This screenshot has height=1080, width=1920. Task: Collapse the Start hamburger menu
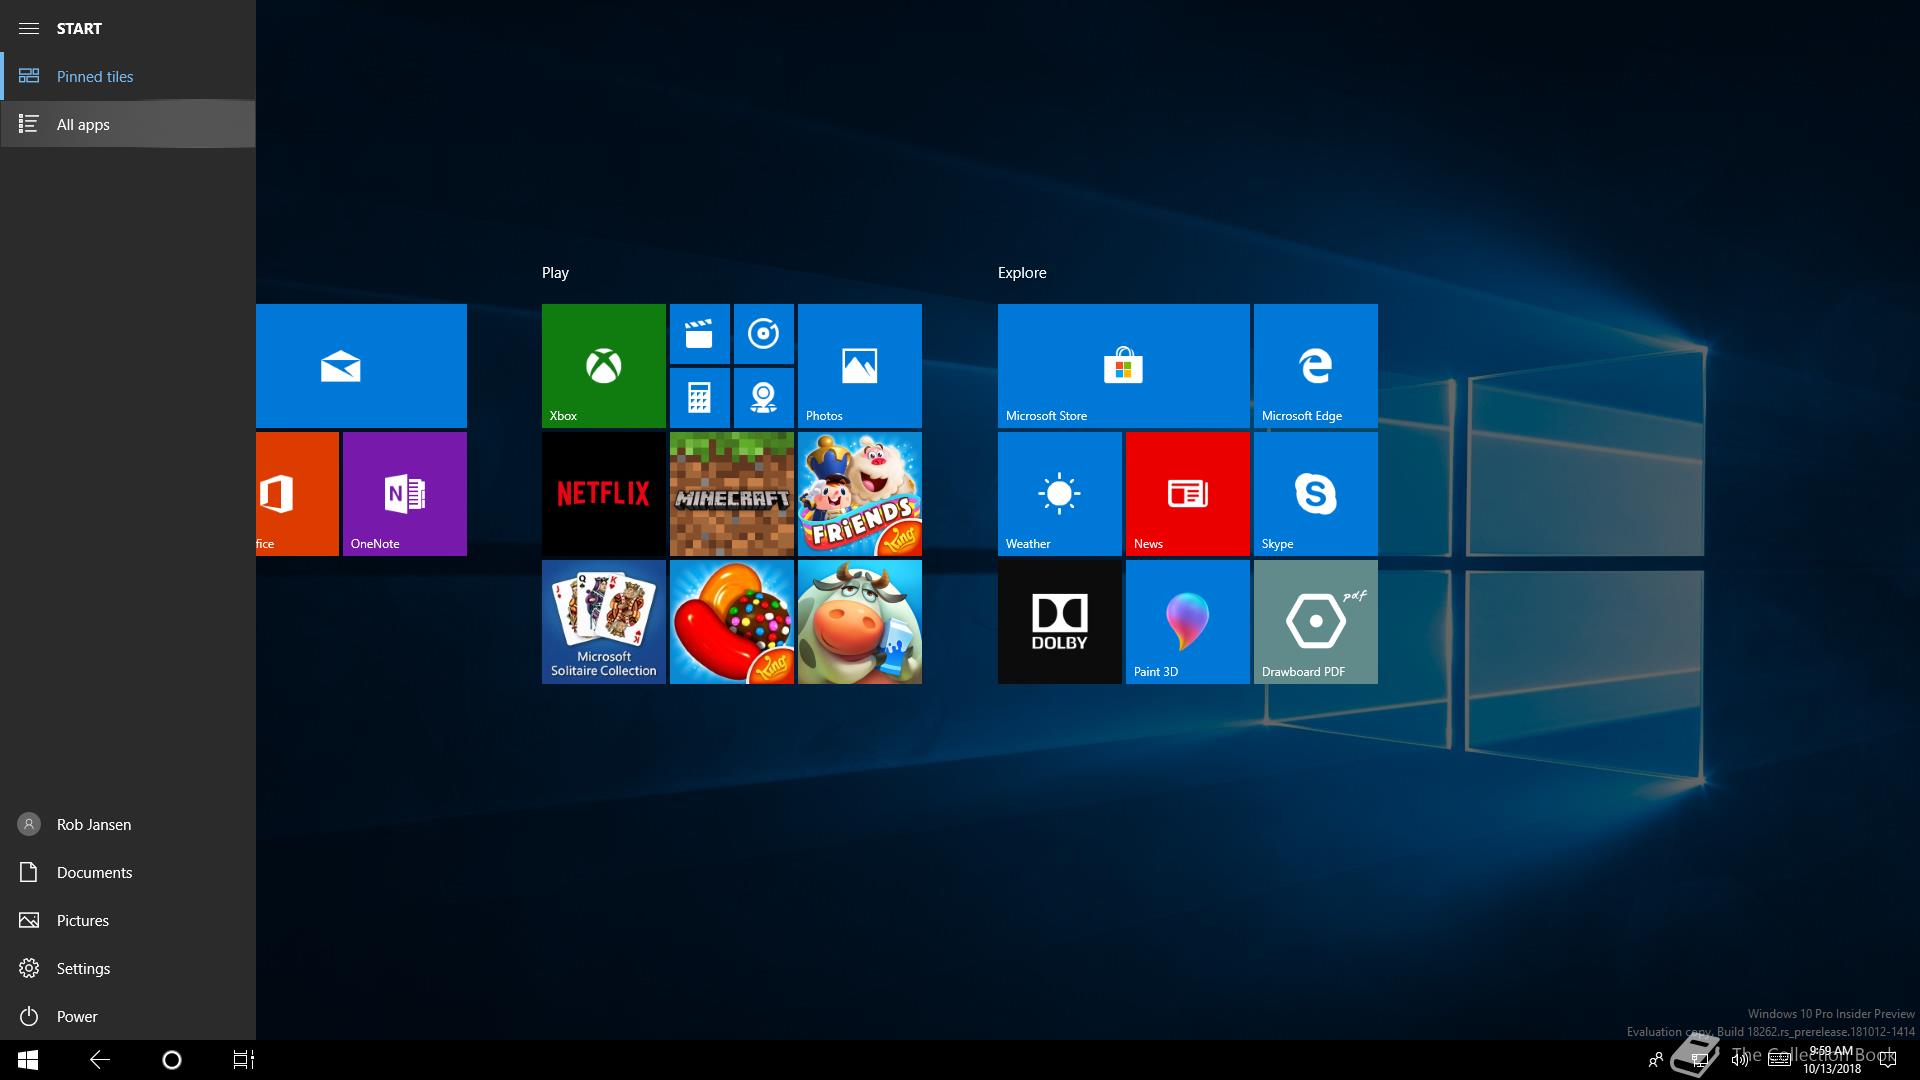click(x=29, y=28)
